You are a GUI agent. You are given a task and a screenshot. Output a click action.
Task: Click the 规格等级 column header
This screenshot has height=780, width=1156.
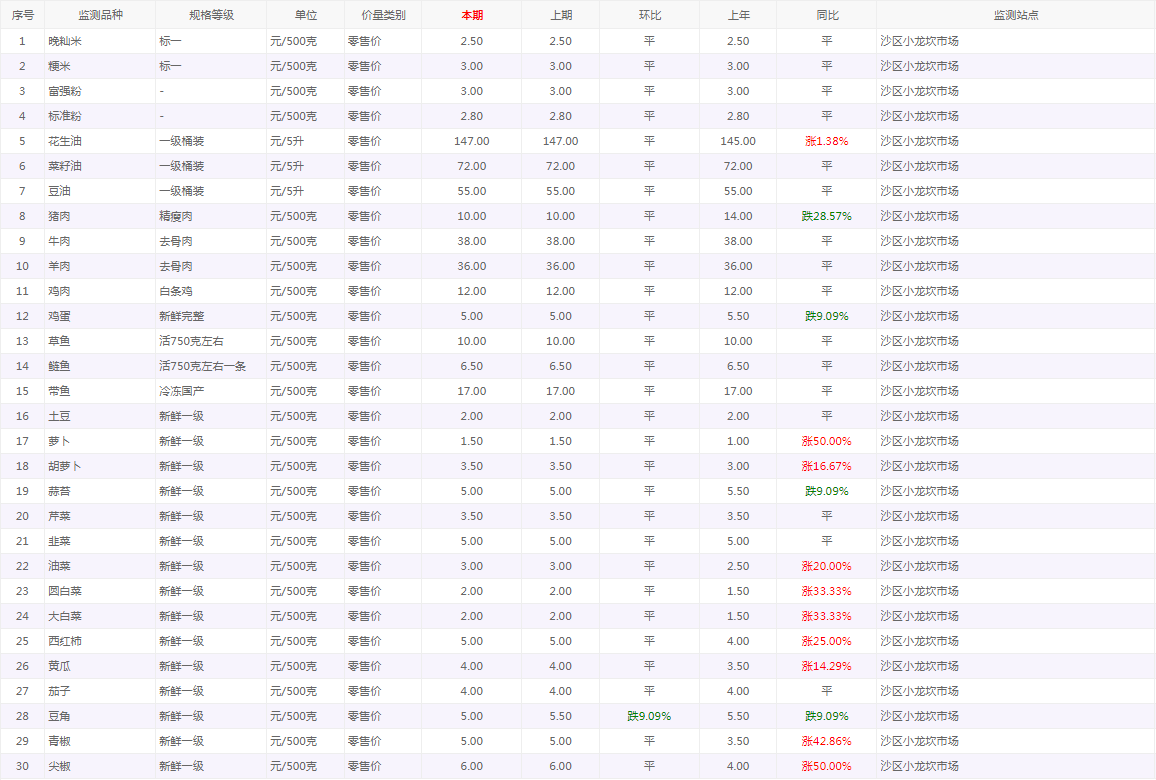[x=211, y=15]
